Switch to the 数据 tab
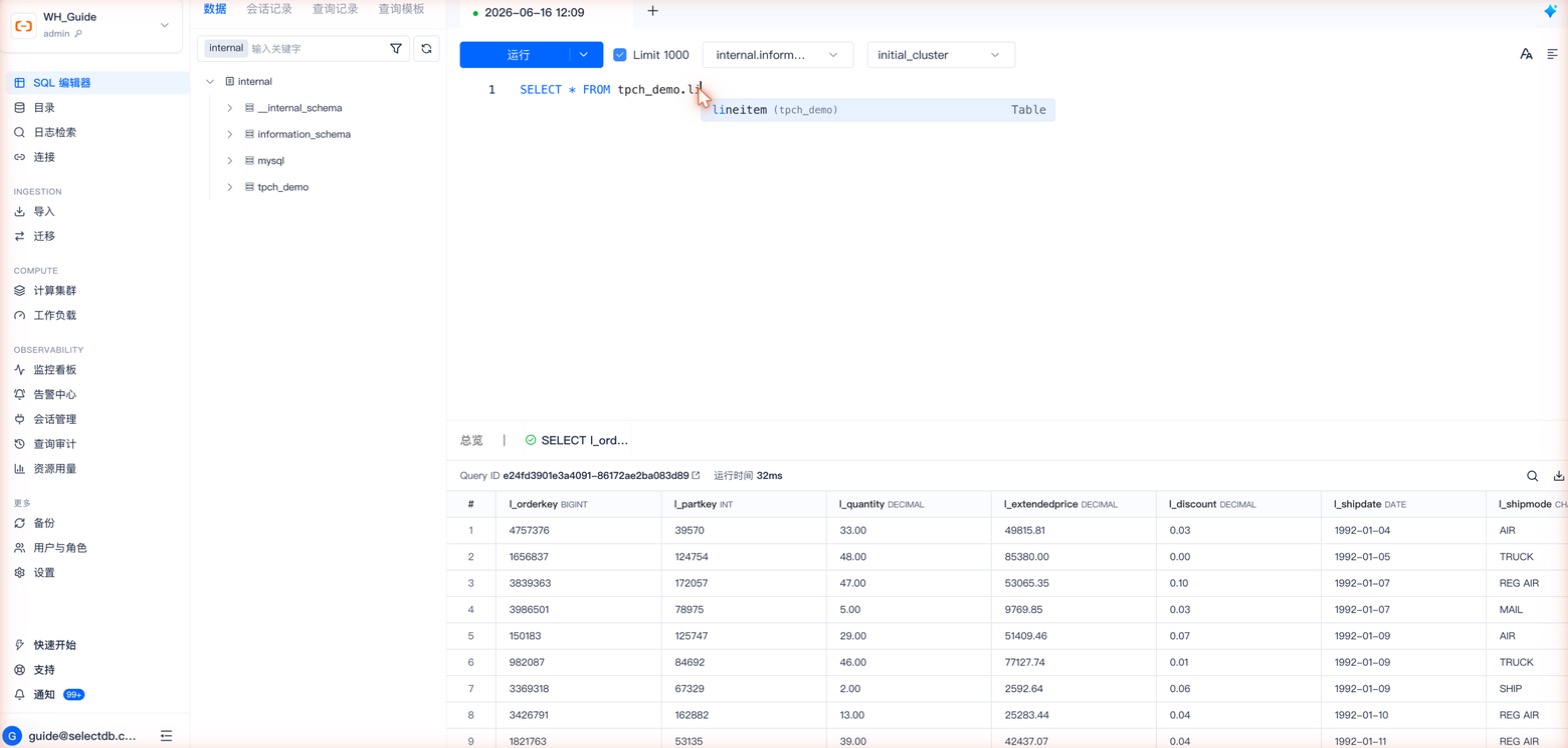 215,9
